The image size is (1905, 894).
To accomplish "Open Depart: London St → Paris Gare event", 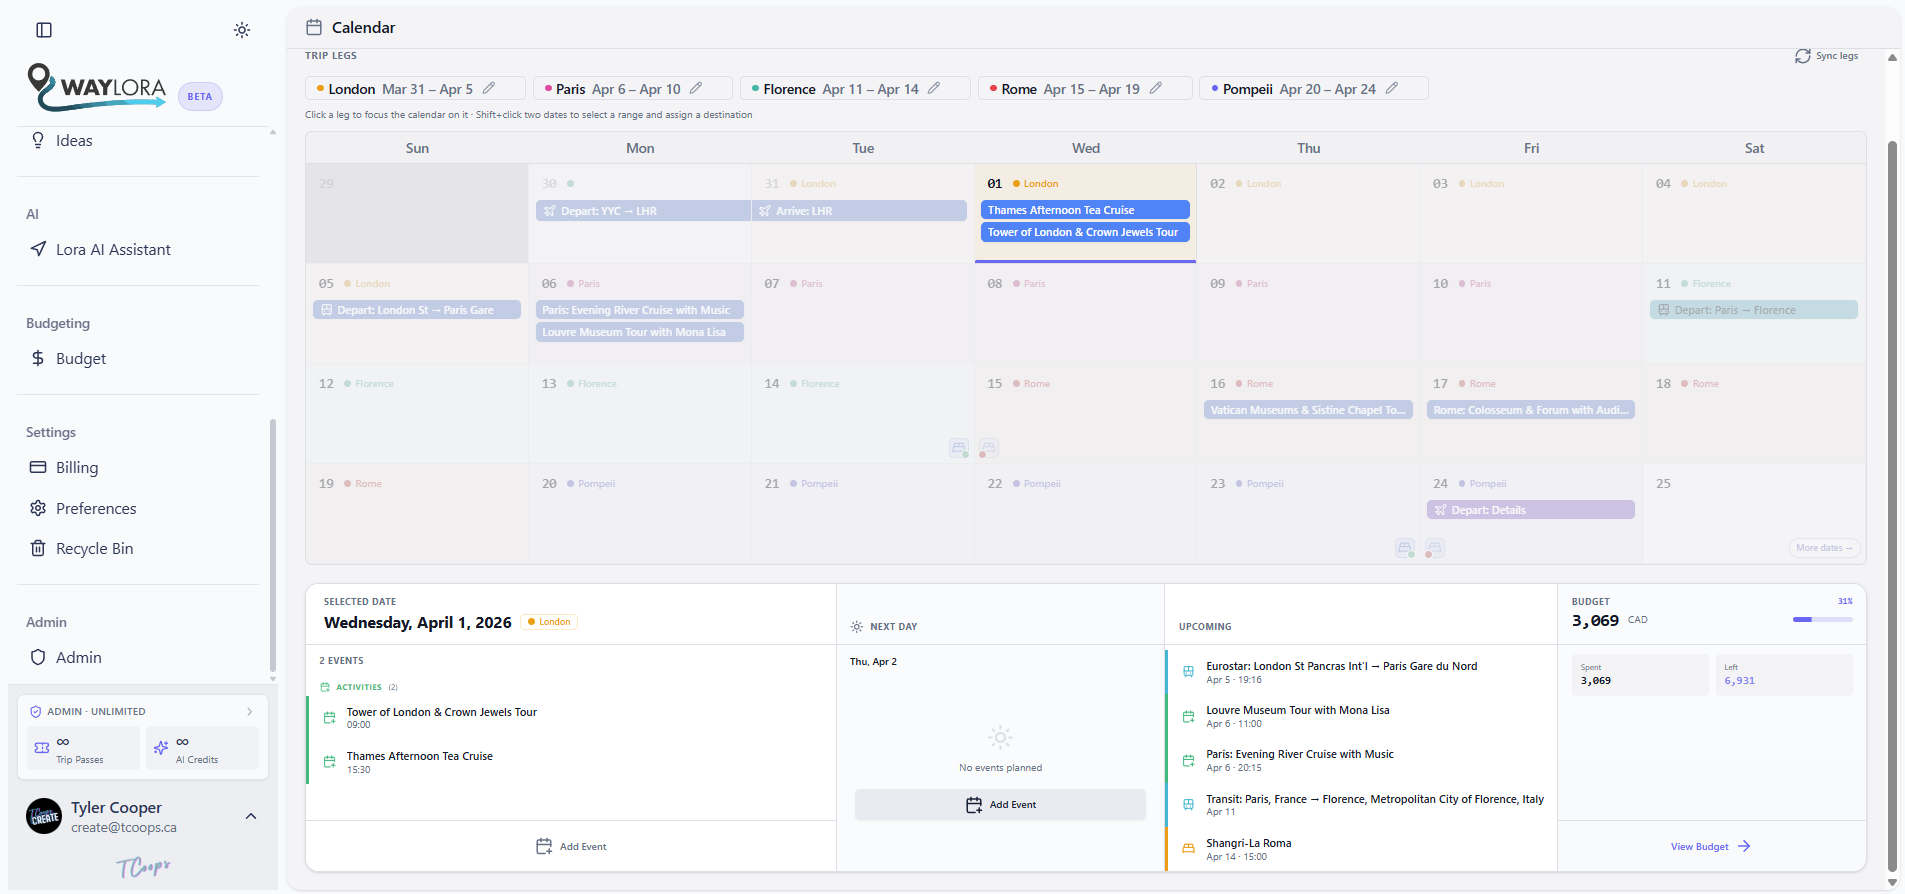I will pos(417,310).
